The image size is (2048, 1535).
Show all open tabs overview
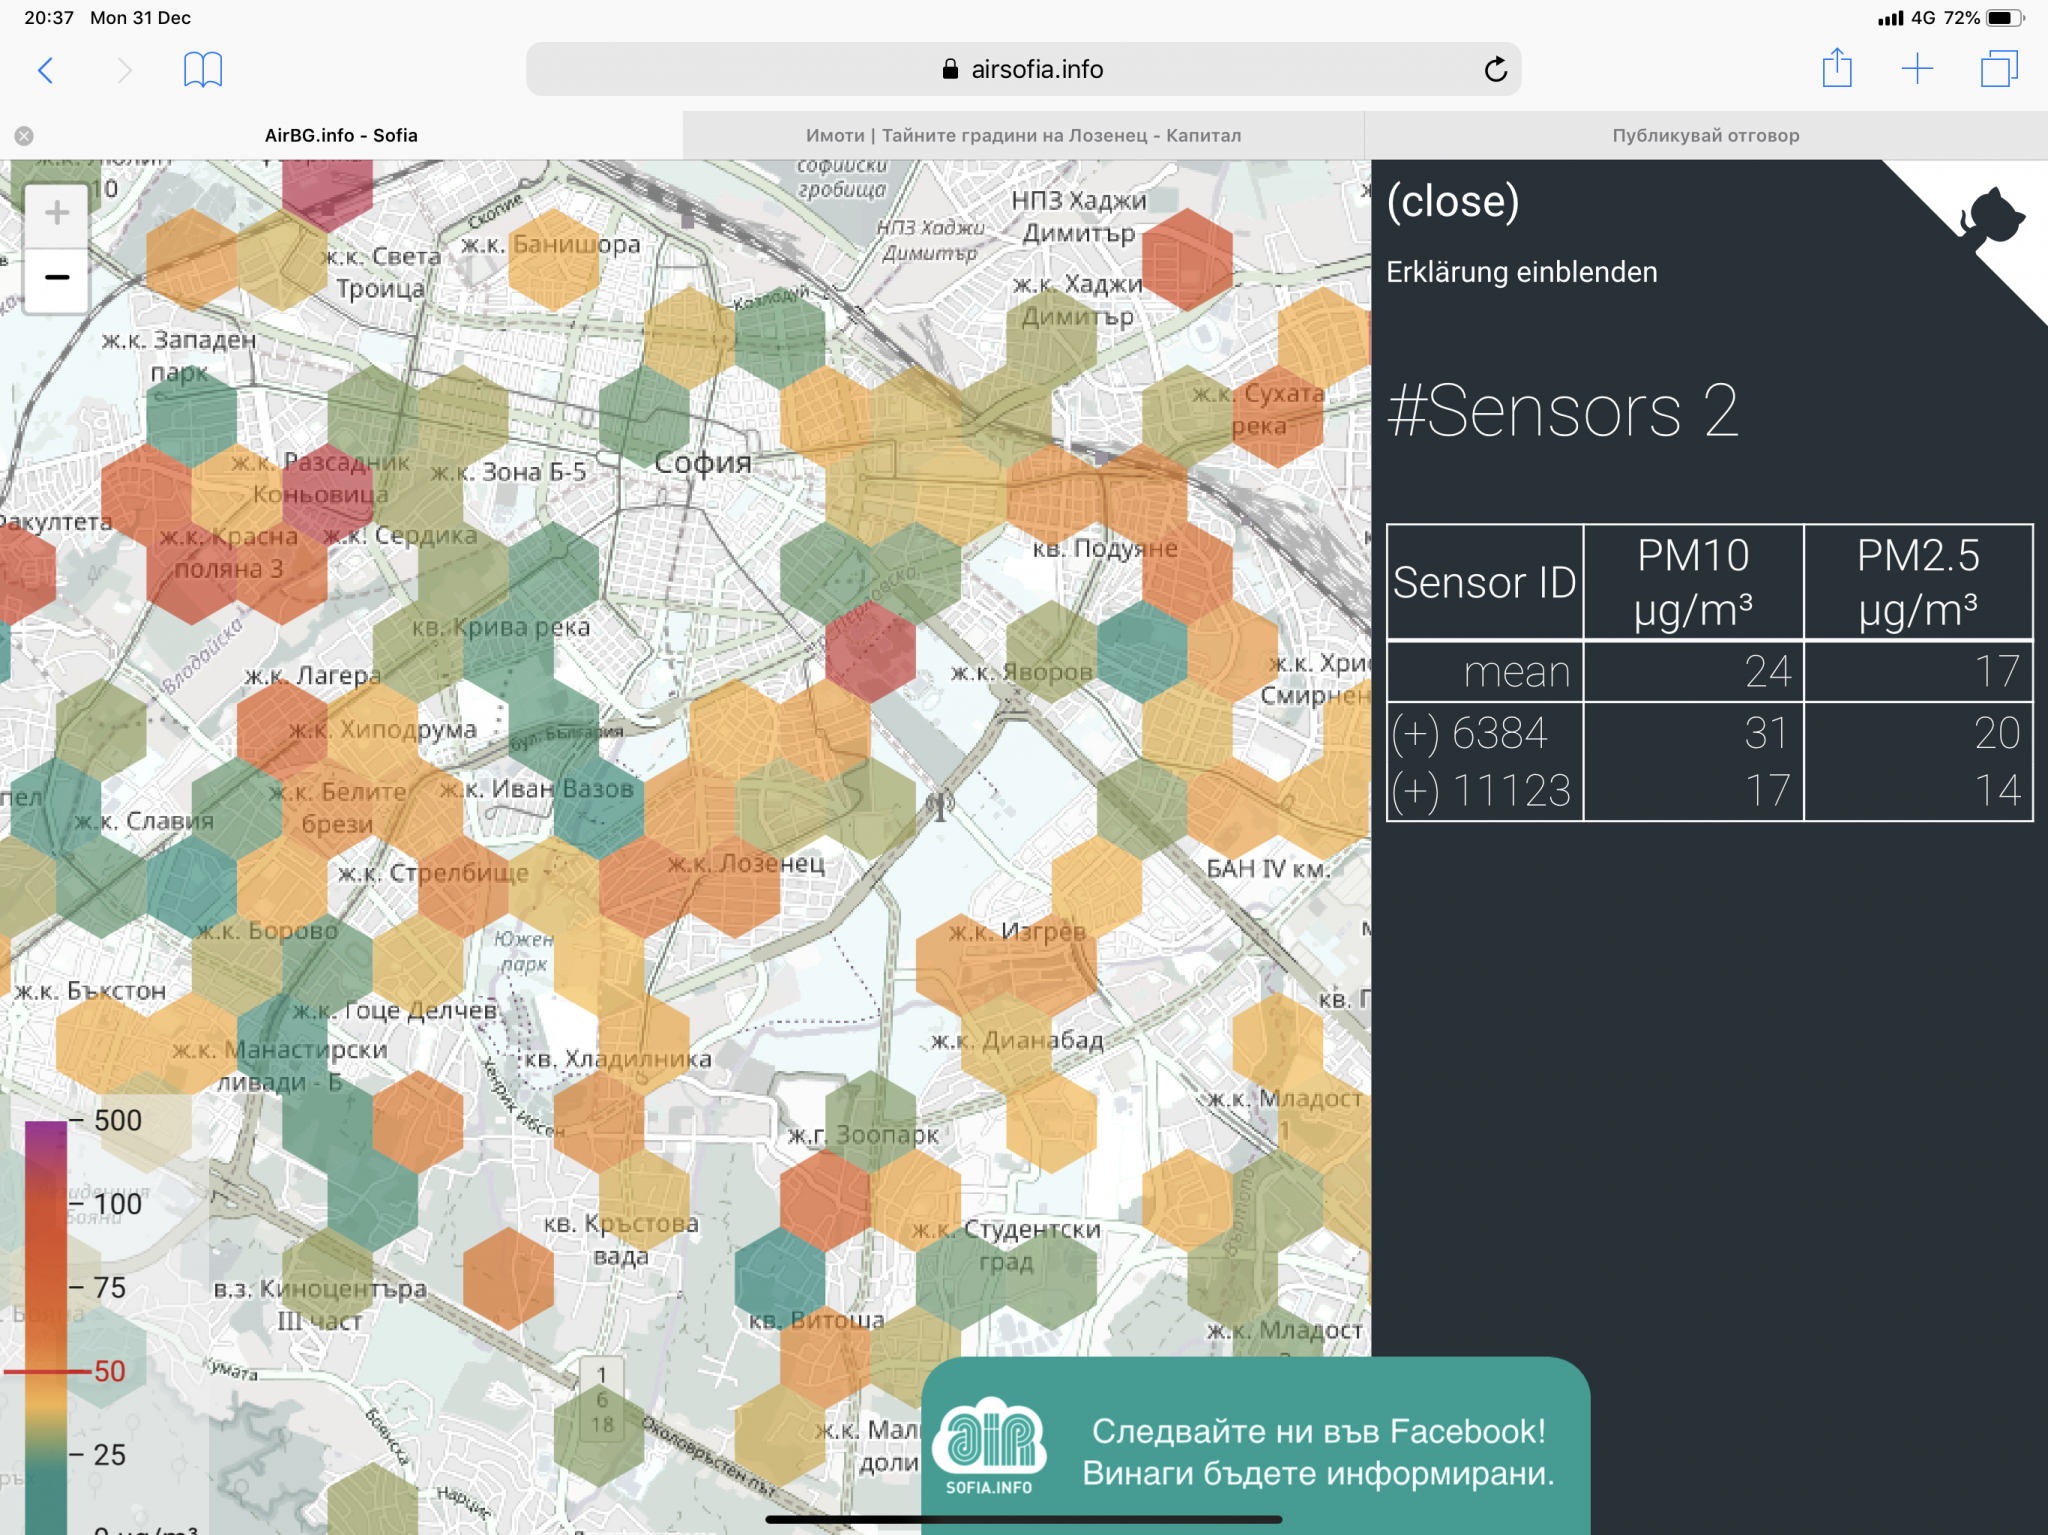tap(1998, 70)
